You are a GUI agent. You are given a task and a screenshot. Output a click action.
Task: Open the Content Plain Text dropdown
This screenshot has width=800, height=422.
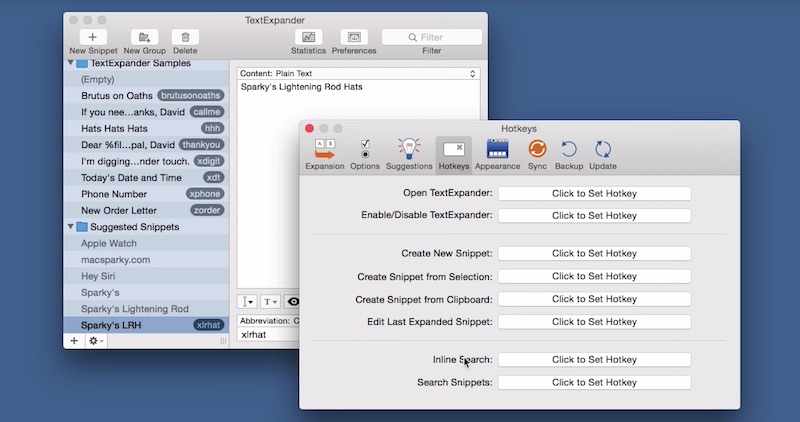tap(358, 73)
